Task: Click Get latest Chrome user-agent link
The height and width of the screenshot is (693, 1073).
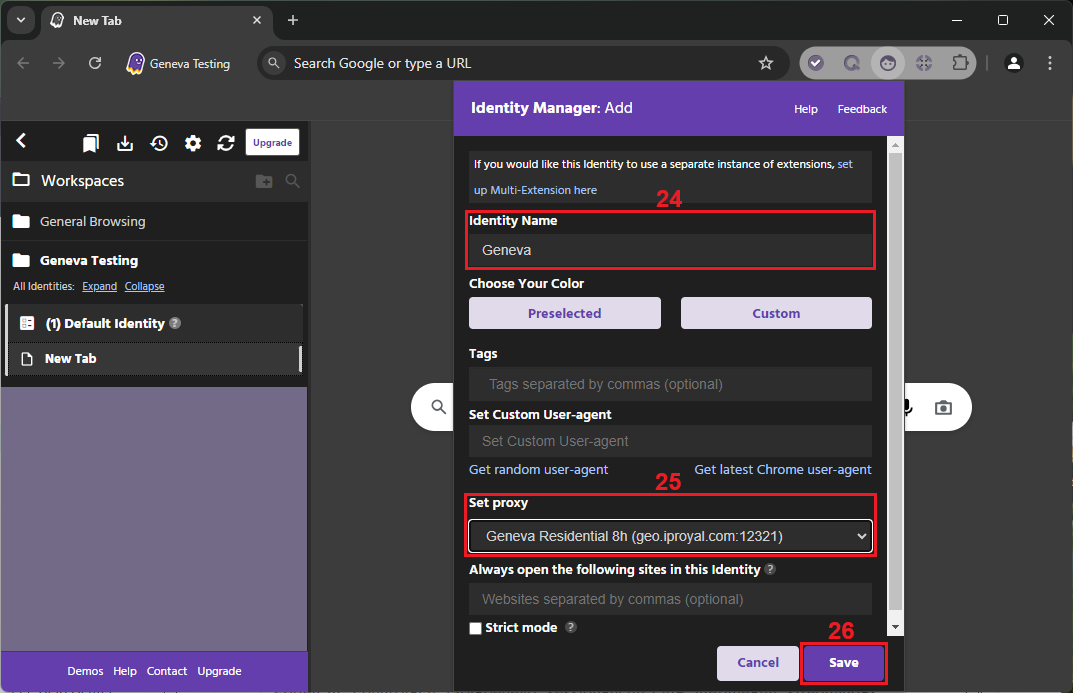Action: 783,469
